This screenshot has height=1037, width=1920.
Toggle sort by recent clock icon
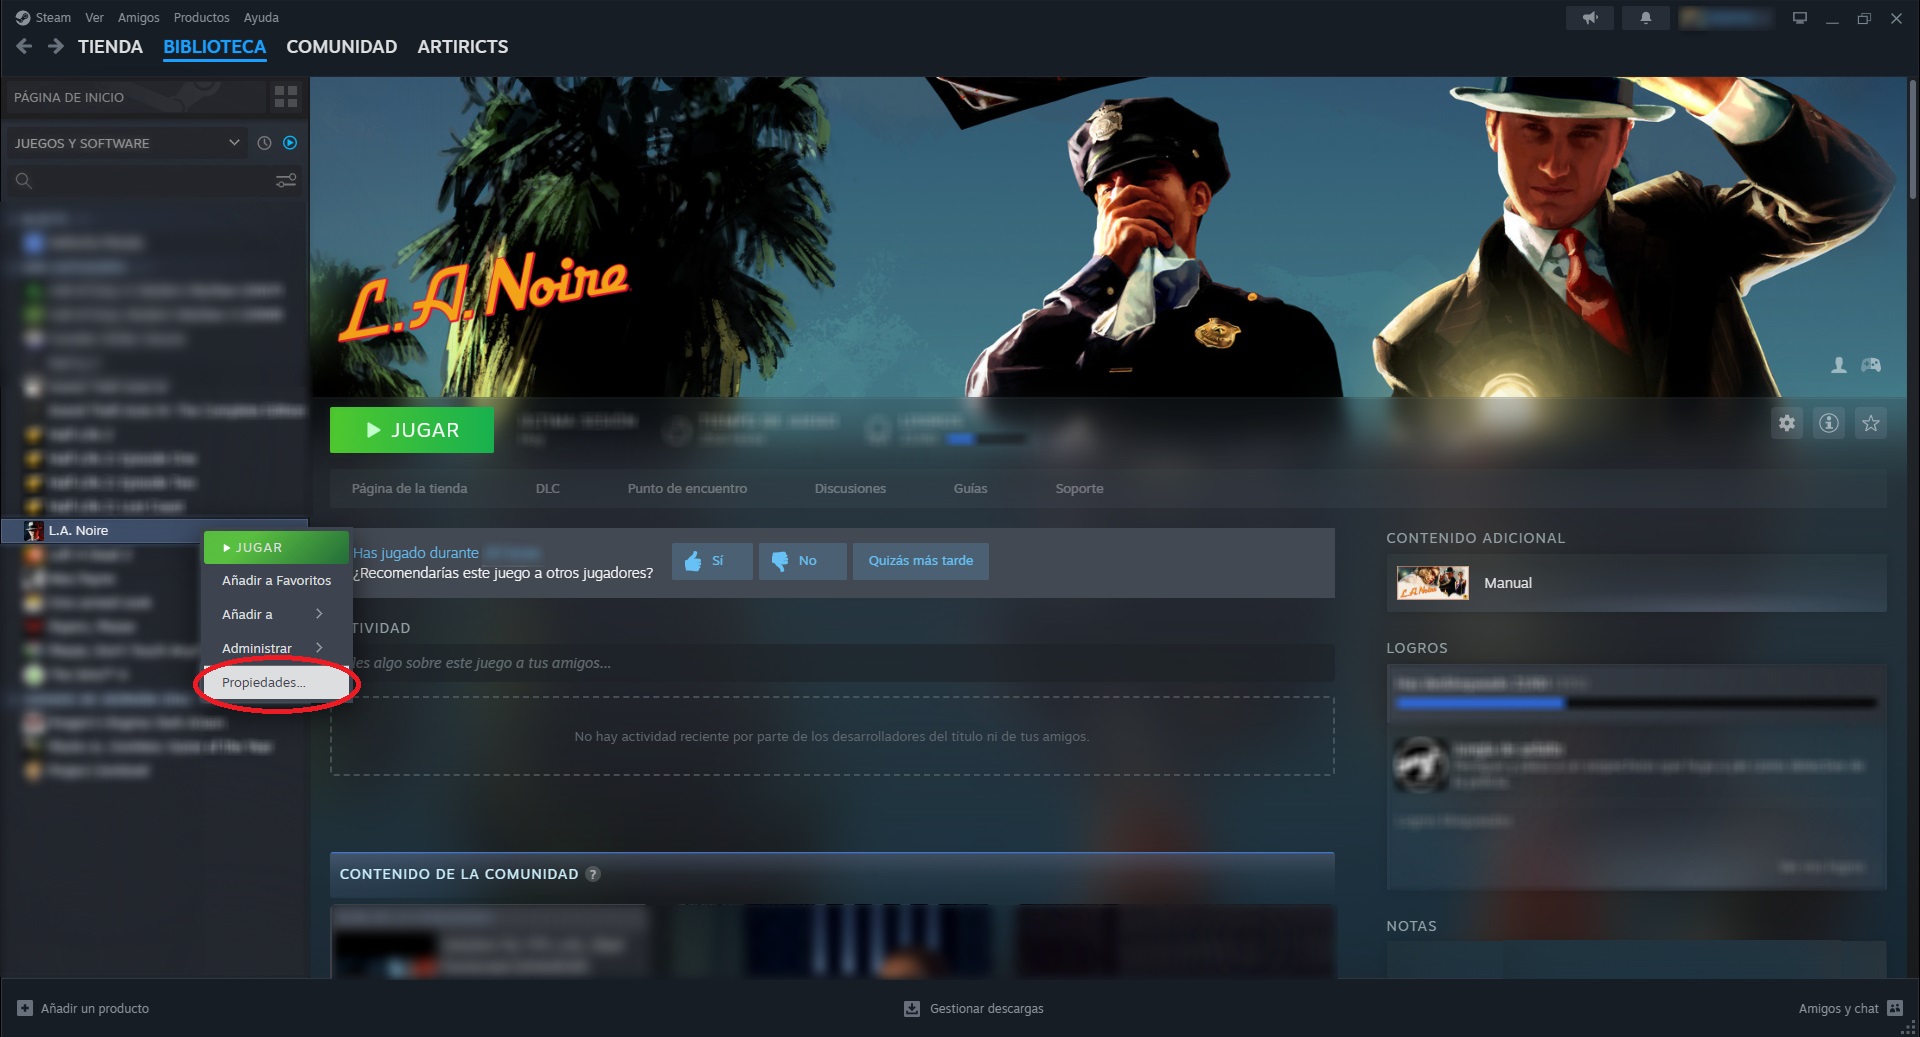click(264, 143)
